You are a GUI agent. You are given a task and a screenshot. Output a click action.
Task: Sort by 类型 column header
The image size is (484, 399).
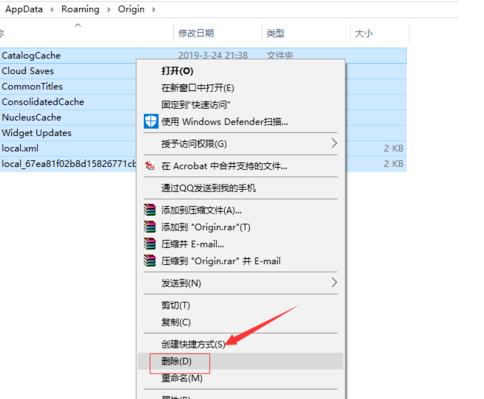click(275, 33)
